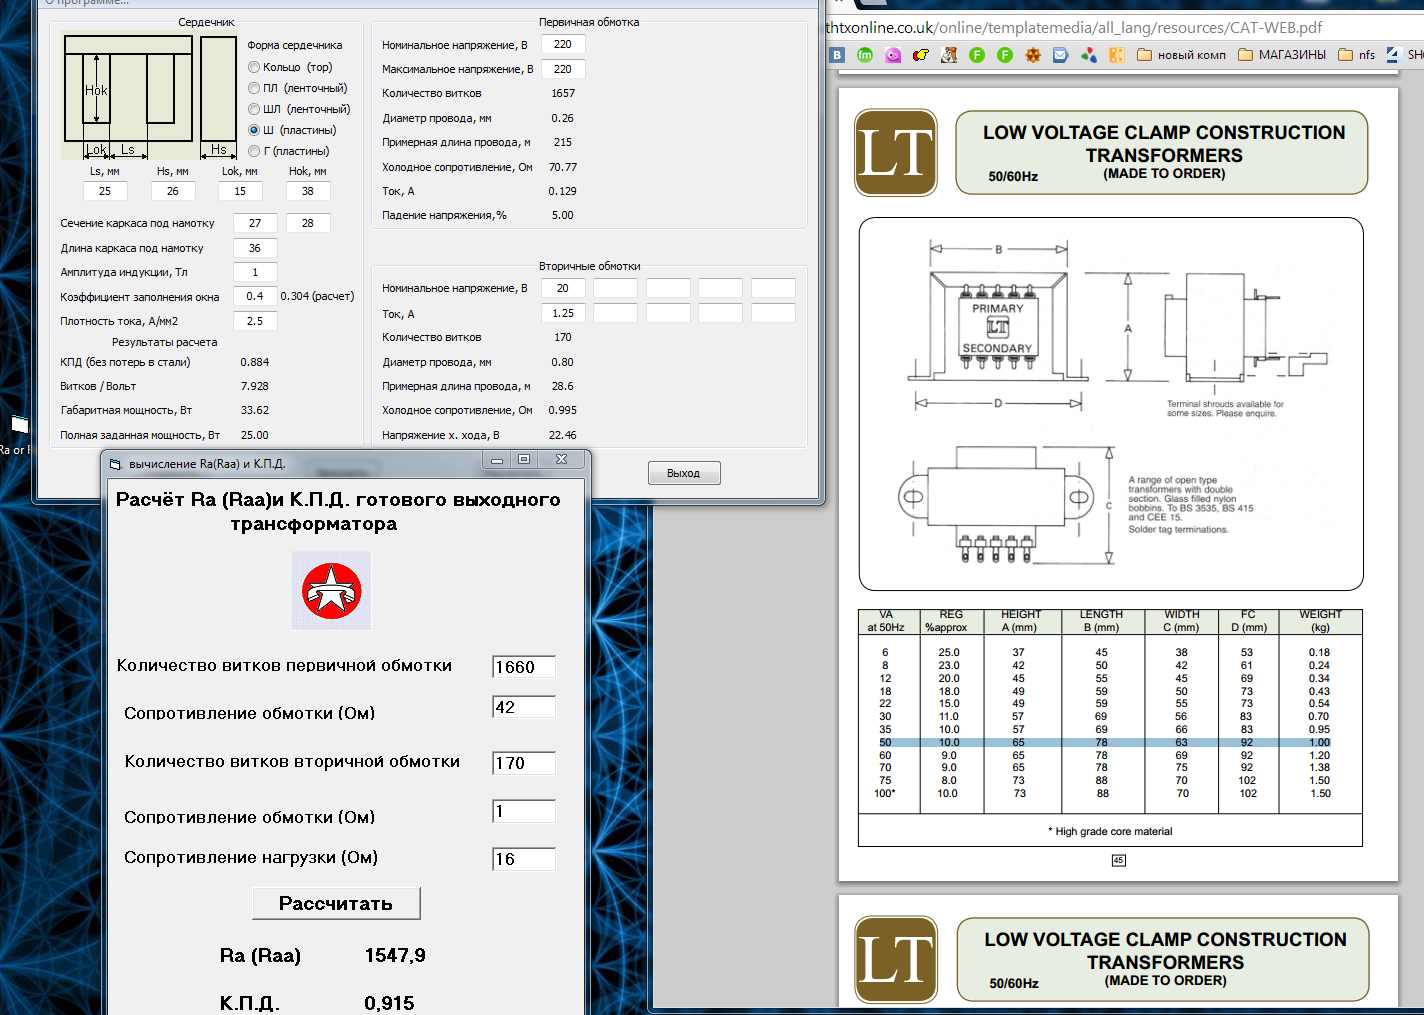Edit primary 'Номинальное напряжение, В' field
The image size is (1424, 1015).
pyautogui.click(x=563, y=44)
